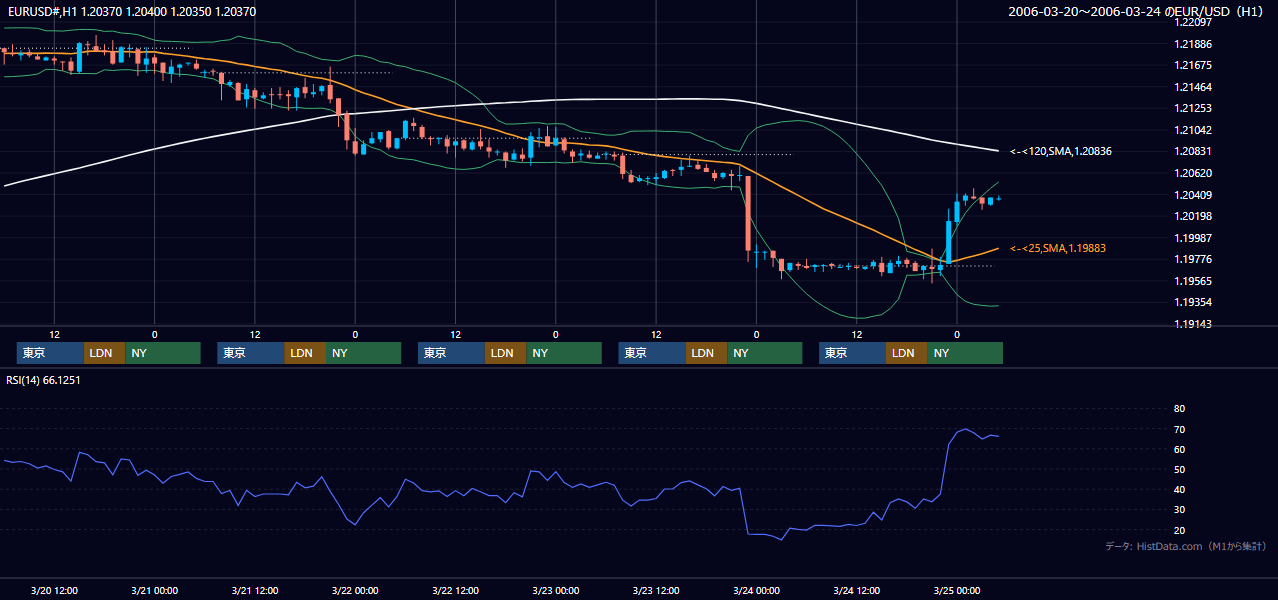Screen dimensions: 1278x600
Task: Click RSI axis level 60
Action: 1179,449
